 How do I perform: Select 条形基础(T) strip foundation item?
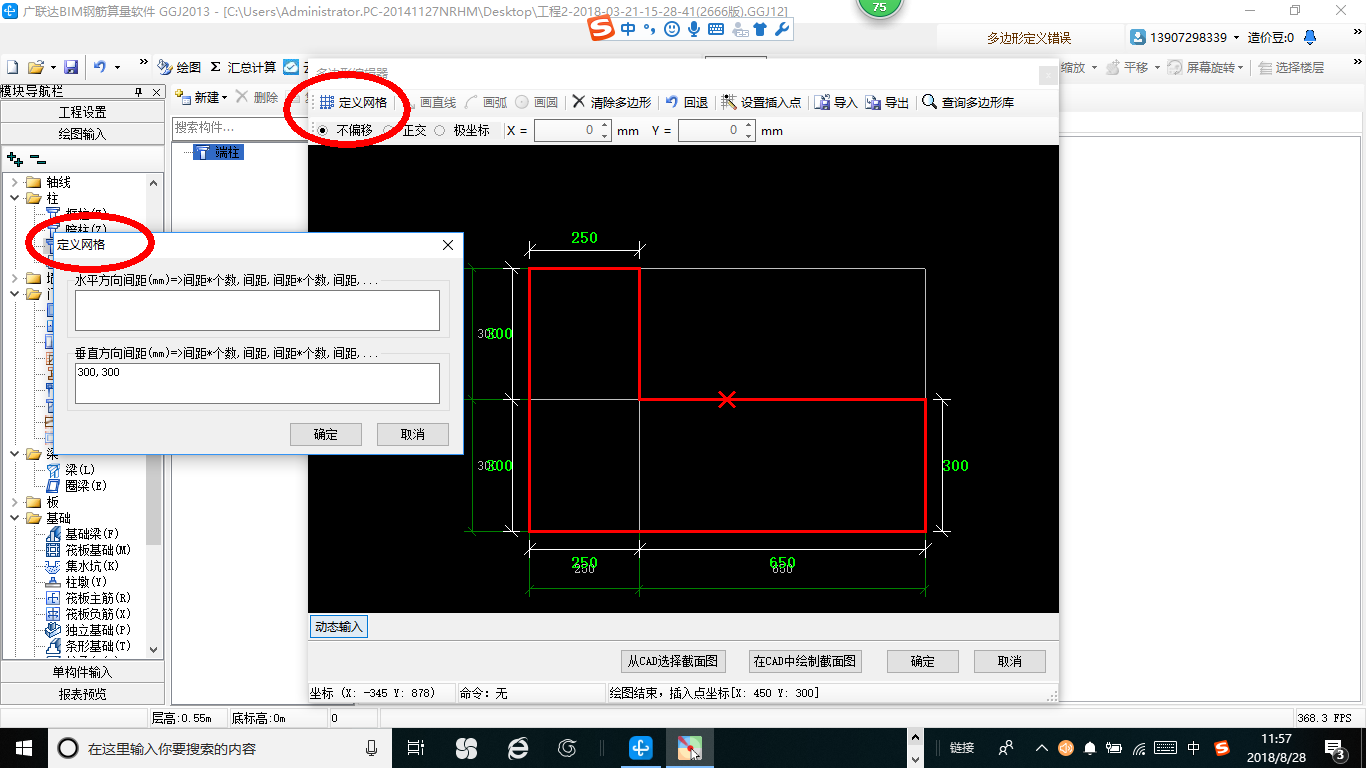pos(88,646)
